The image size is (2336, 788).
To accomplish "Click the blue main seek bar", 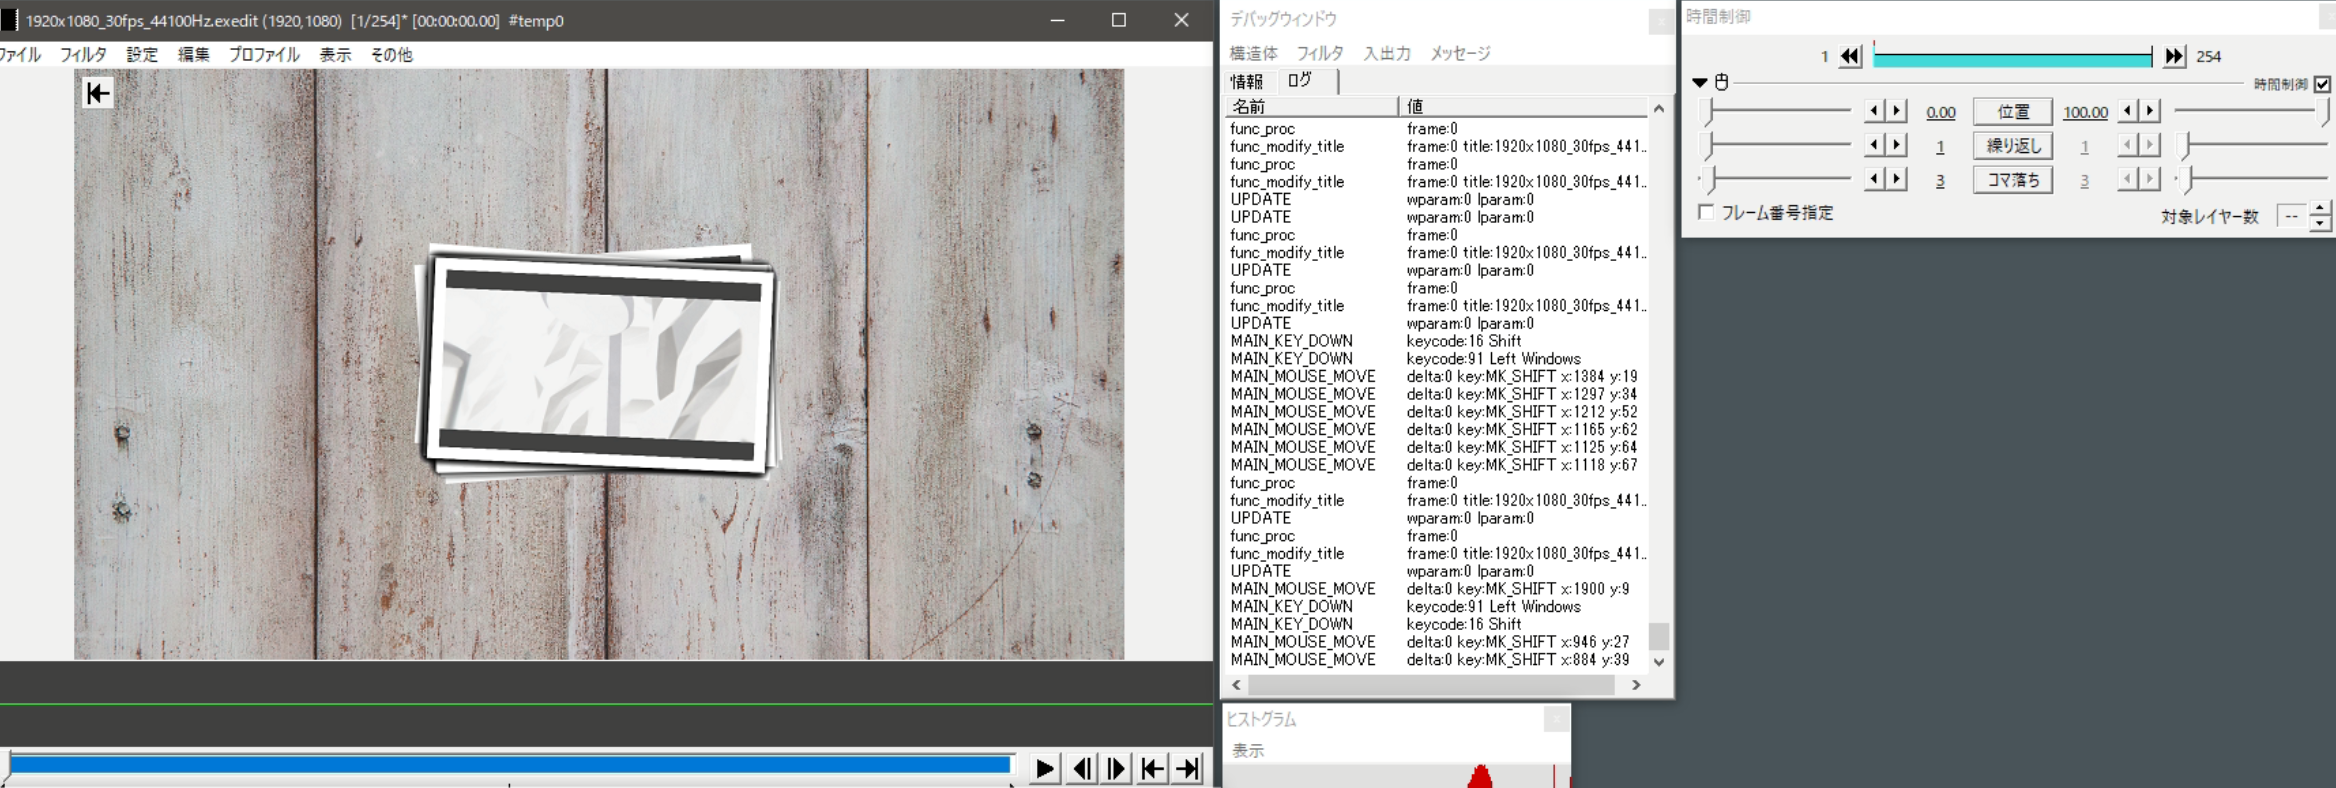I will coord(510,765).
